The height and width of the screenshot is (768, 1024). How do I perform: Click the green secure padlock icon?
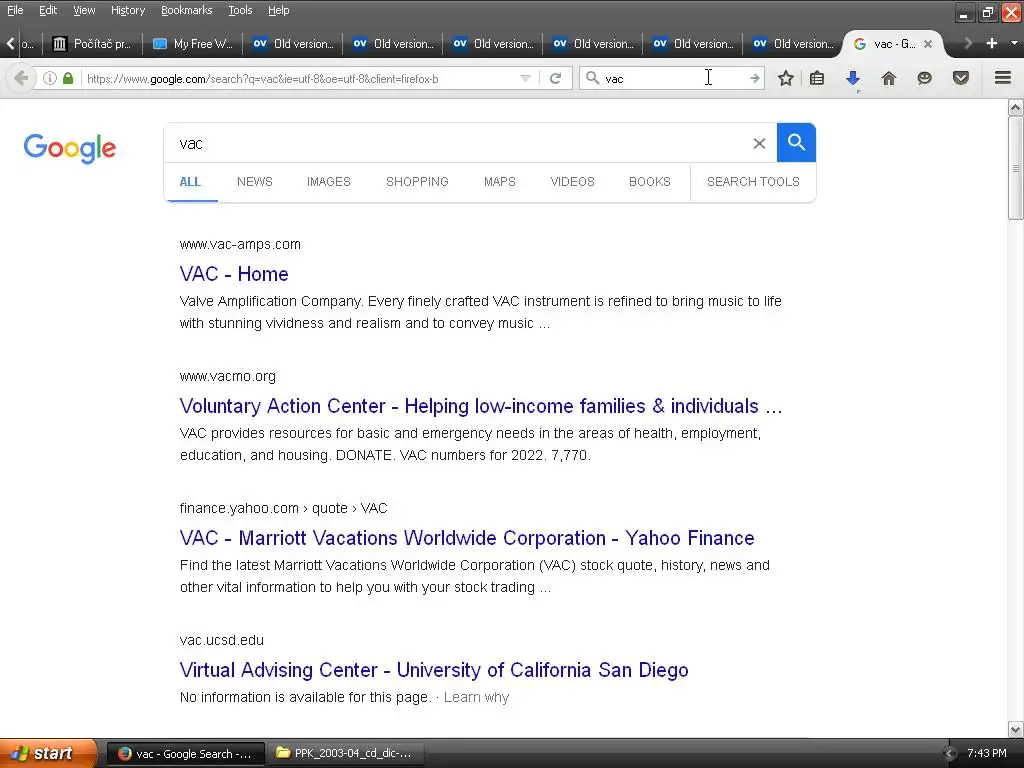(x=68, y=78)
